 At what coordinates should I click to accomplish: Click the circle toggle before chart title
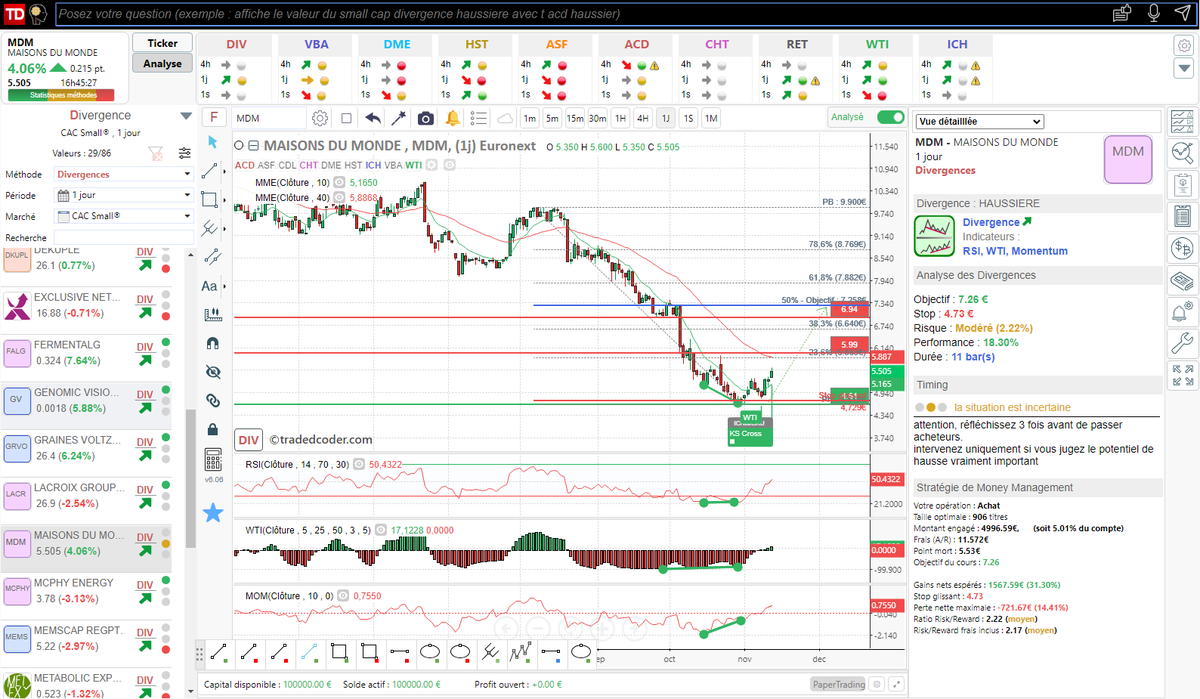240,145
